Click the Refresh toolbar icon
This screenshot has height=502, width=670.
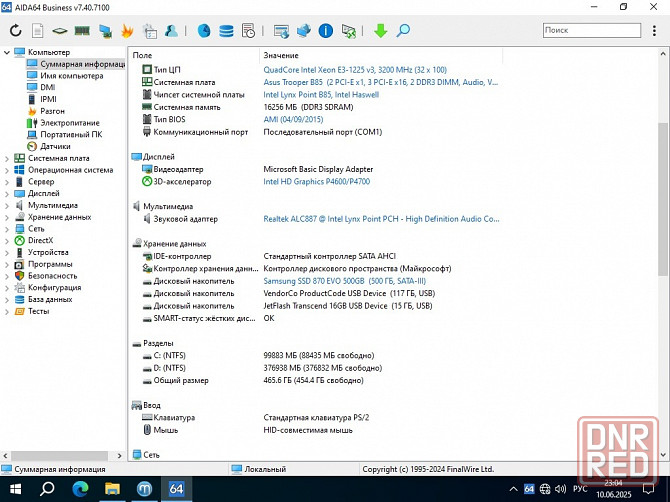[x=15, y=30]
